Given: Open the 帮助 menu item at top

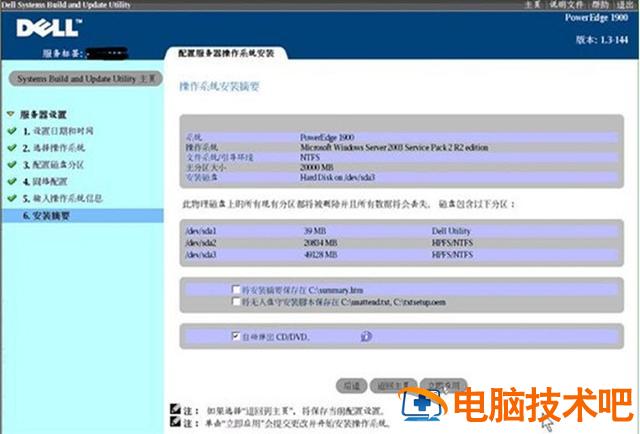Looking at the screenshot, I should (x=600, y=4).
